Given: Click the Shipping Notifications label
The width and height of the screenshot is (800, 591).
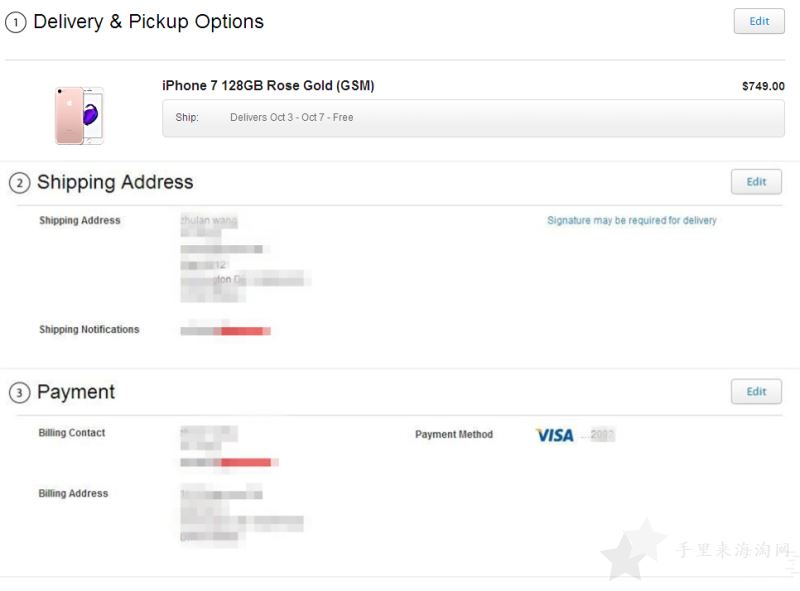Looking at the screenshot, I should coord(89,329).
